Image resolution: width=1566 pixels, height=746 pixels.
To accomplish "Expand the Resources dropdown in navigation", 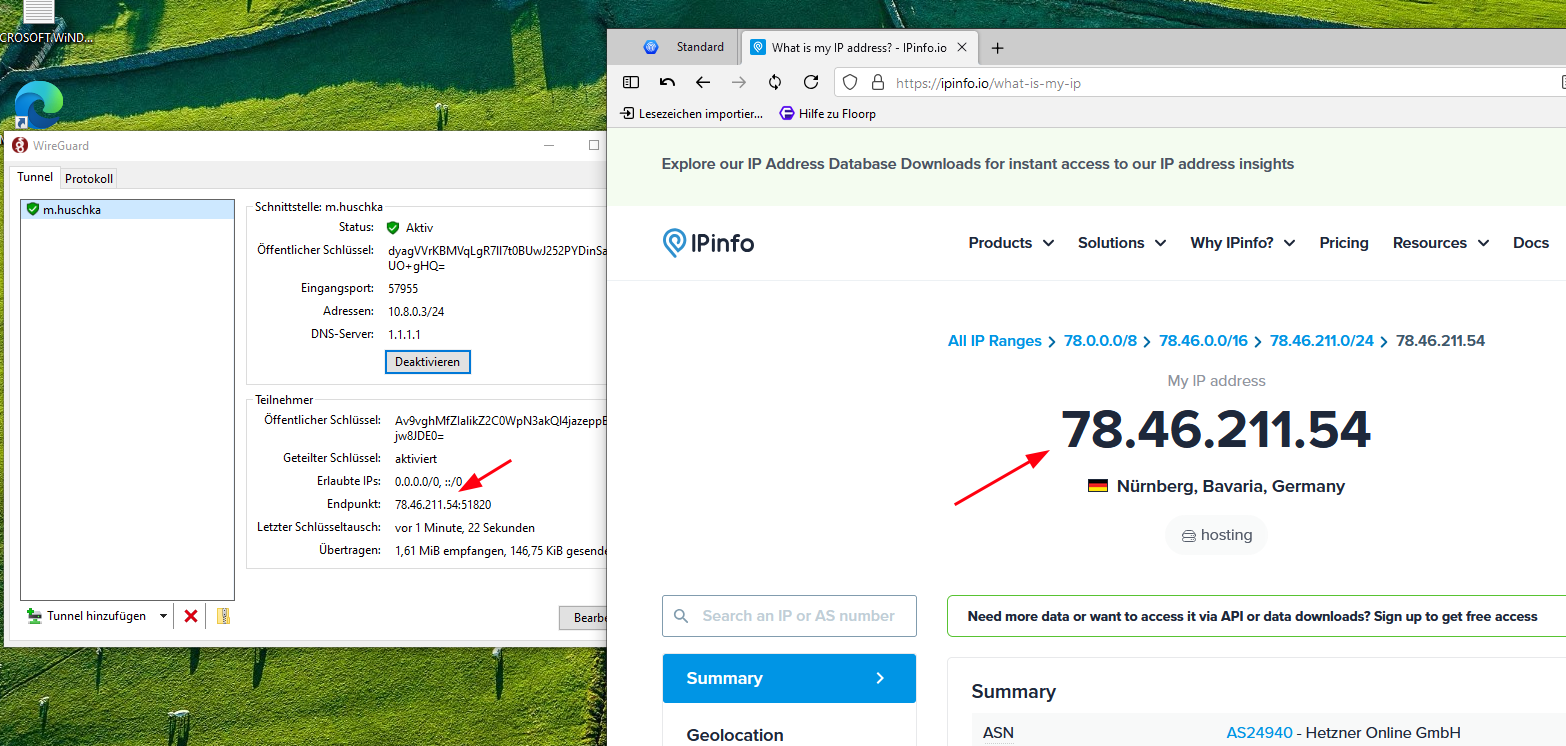I will (x=1440, y=243).
